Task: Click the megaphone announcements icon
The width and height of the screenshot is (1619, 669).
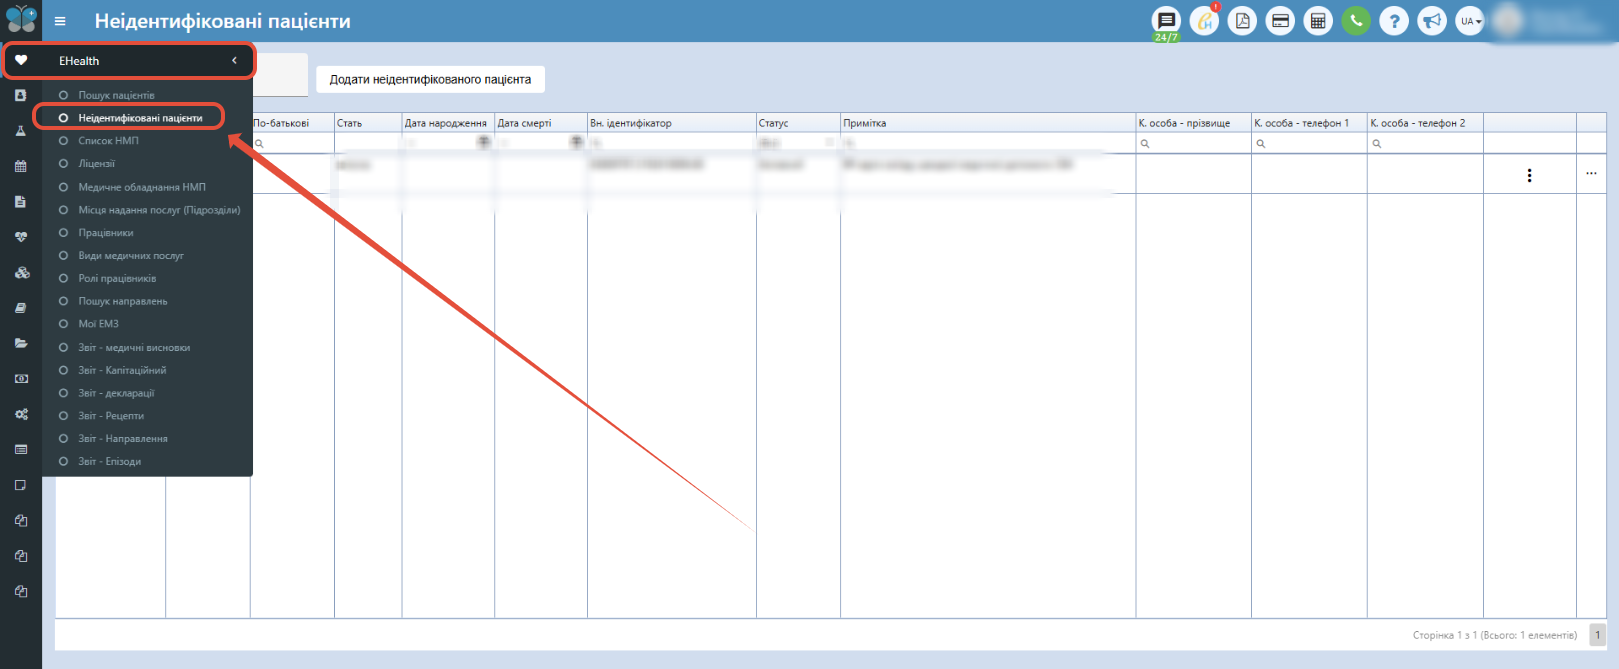Action: tap(1432, 21)
